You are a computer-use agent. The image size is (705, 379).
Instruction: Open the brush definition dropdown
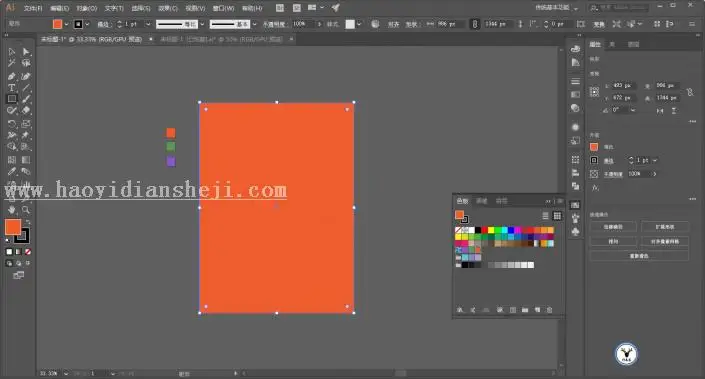tap(254, 24)
